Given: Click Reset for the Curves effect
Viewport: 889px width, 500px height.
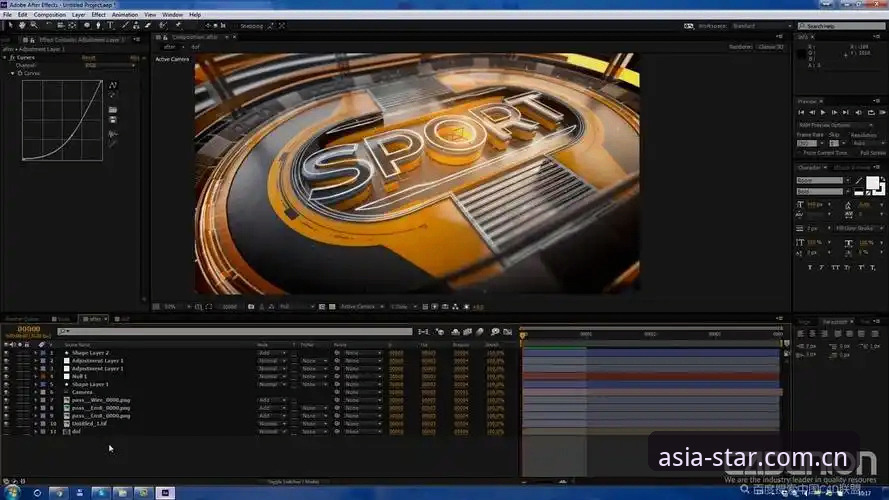Looking at the screenshot, I should (88, 57).
